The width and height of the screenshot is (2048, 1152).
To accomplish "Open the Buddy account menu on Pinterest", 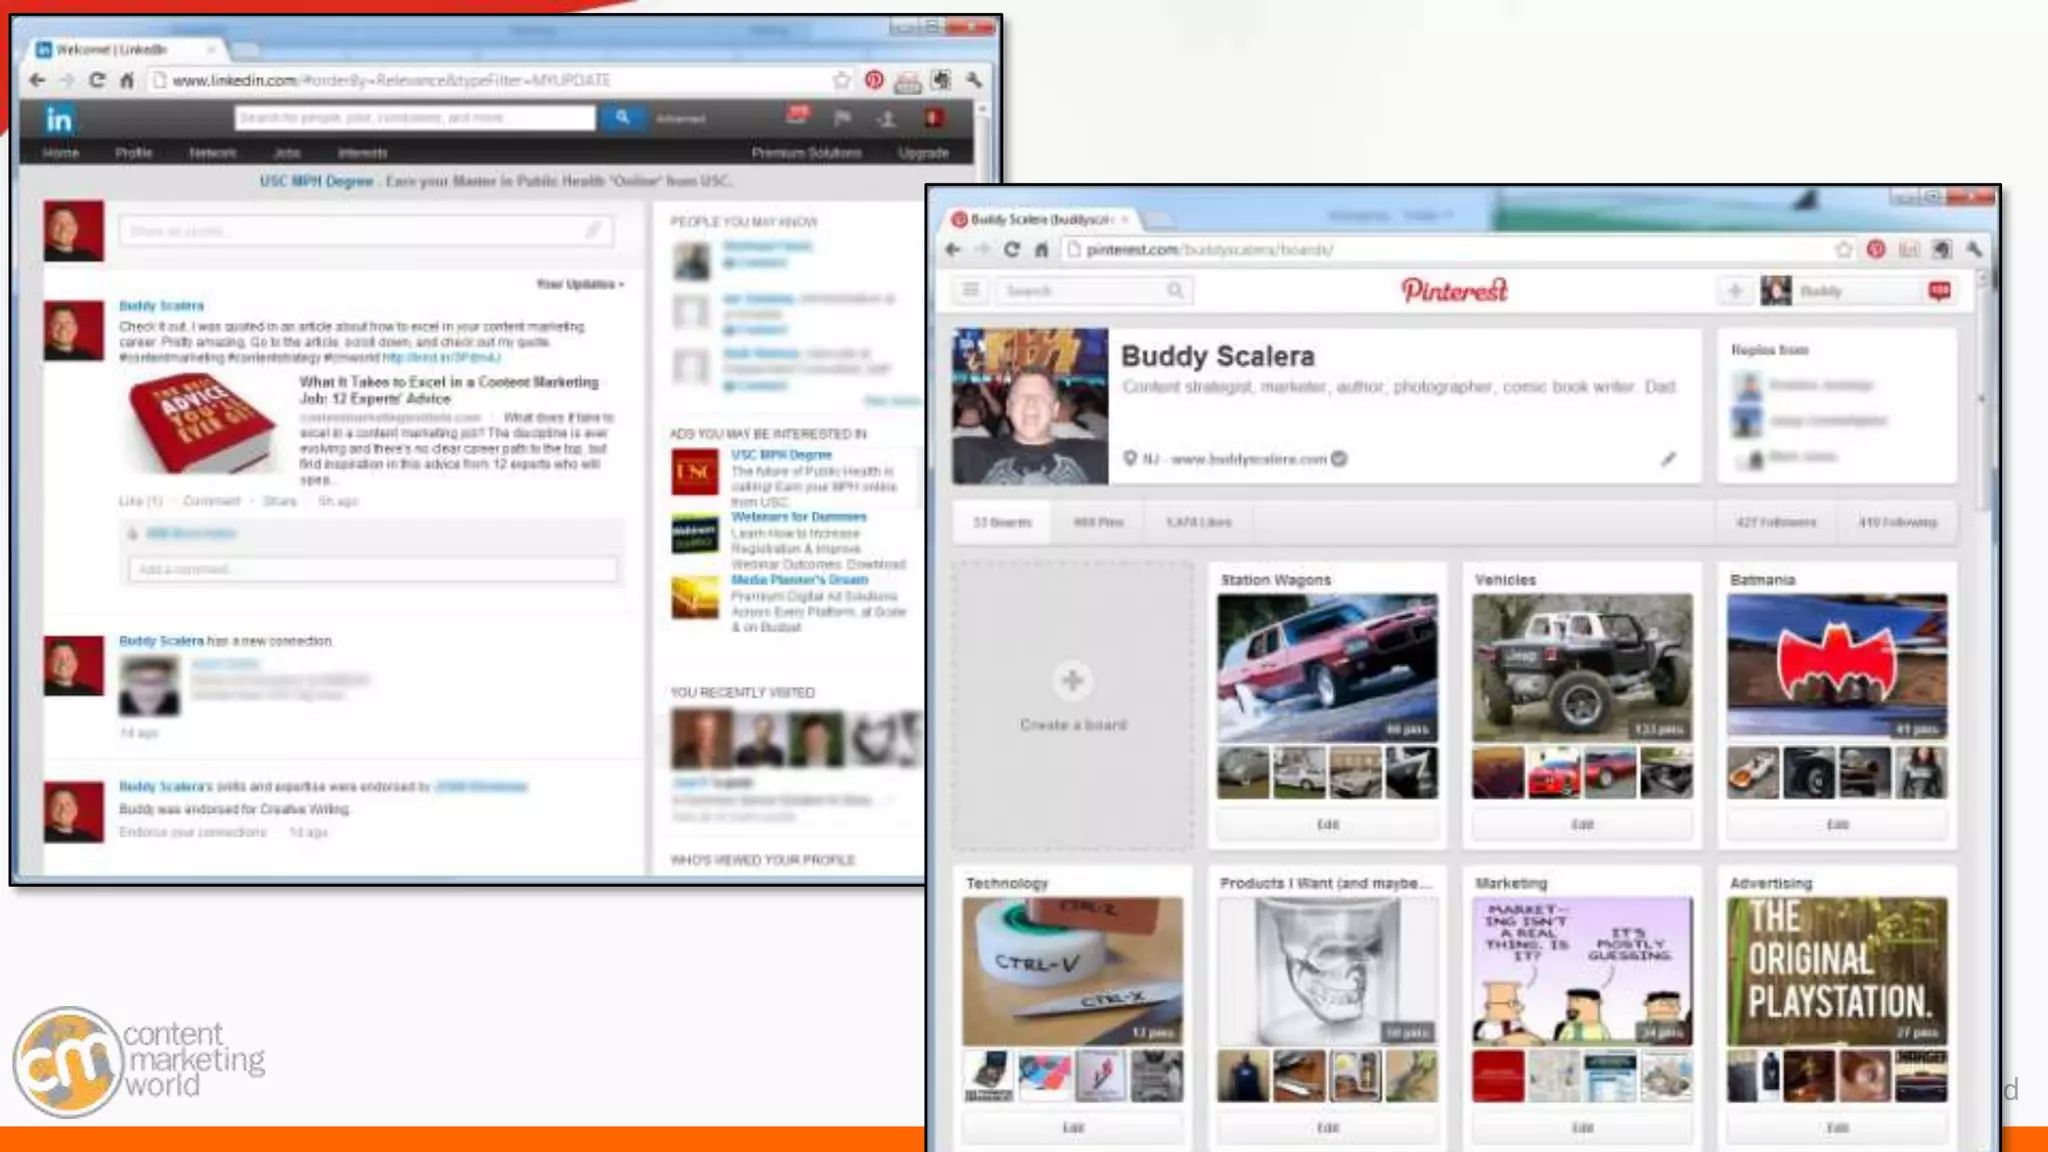I will [1820, 291].
